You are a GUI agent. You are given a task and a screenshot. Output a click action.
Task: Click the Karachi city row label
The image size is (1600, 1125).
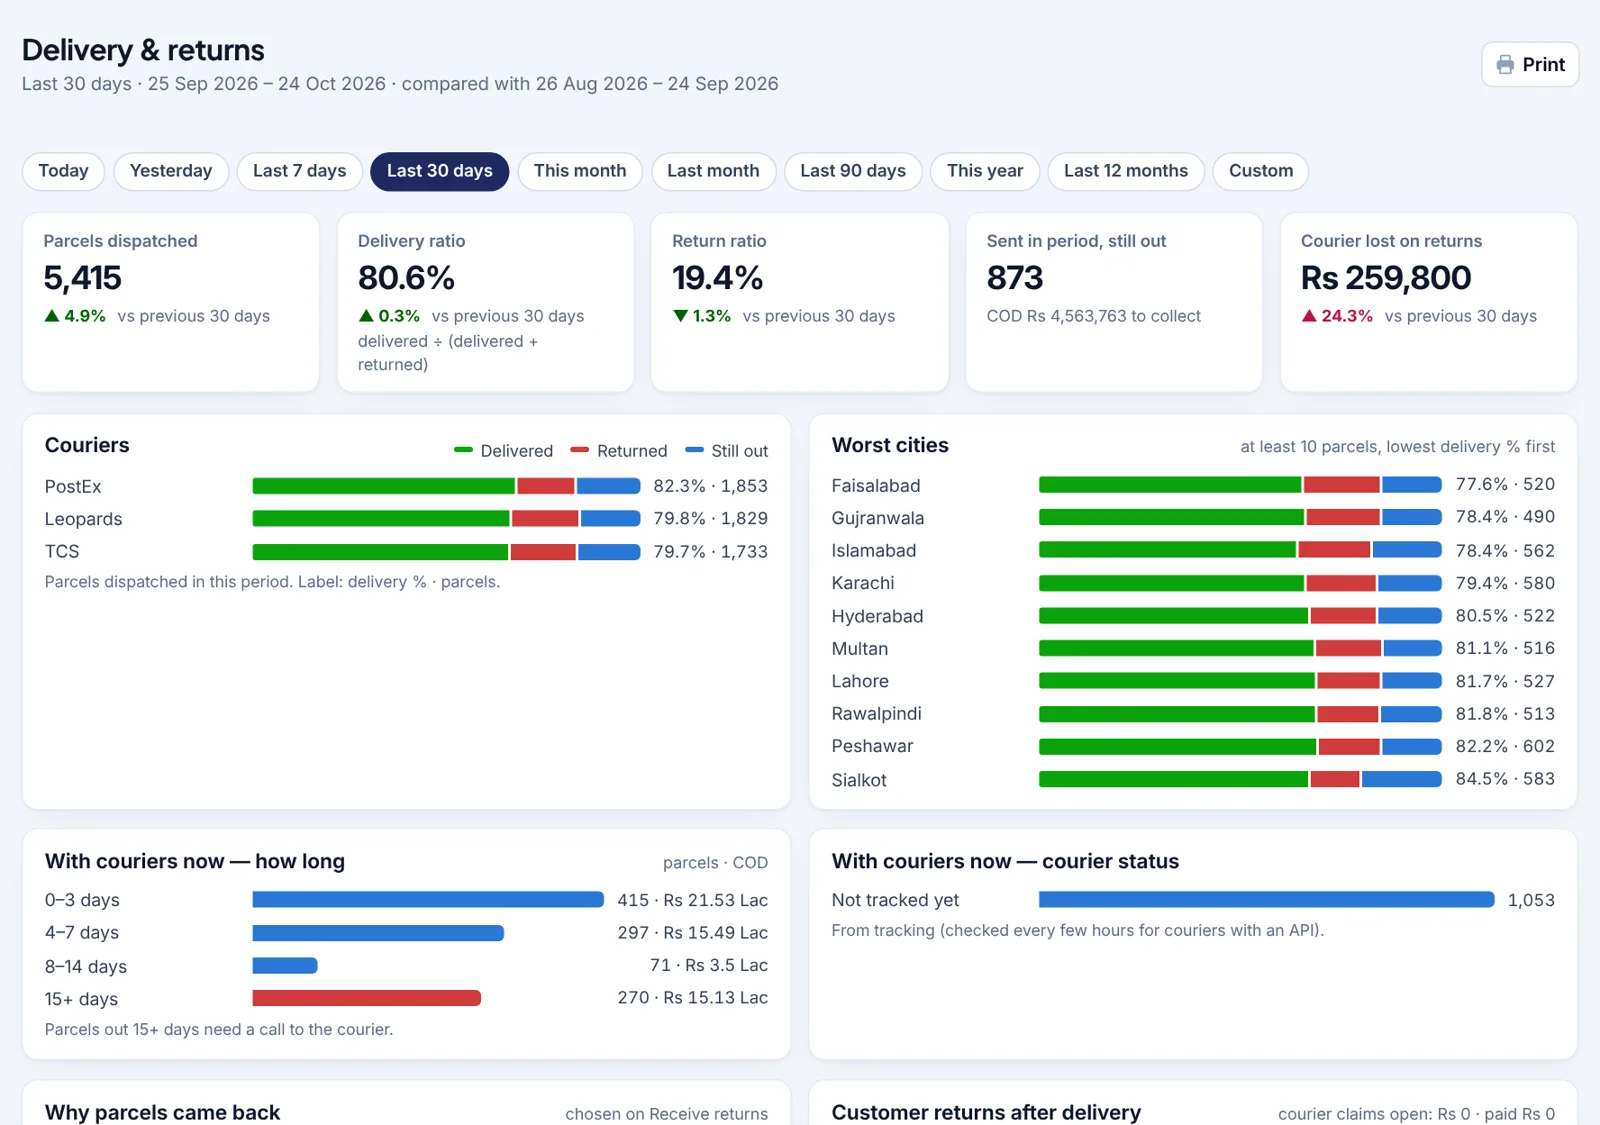(x=863, y=583)
